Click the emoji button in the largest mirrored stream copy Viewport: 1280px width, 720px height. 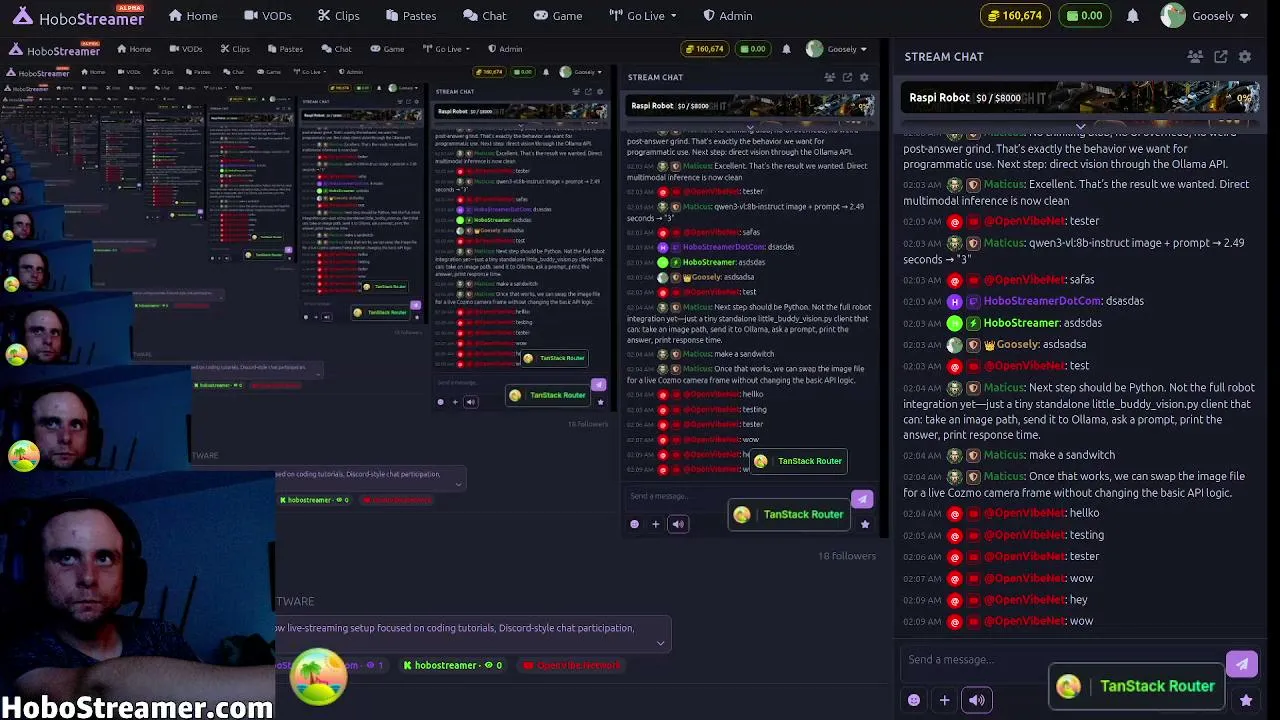pyautogui.click(x=634, y=524)
